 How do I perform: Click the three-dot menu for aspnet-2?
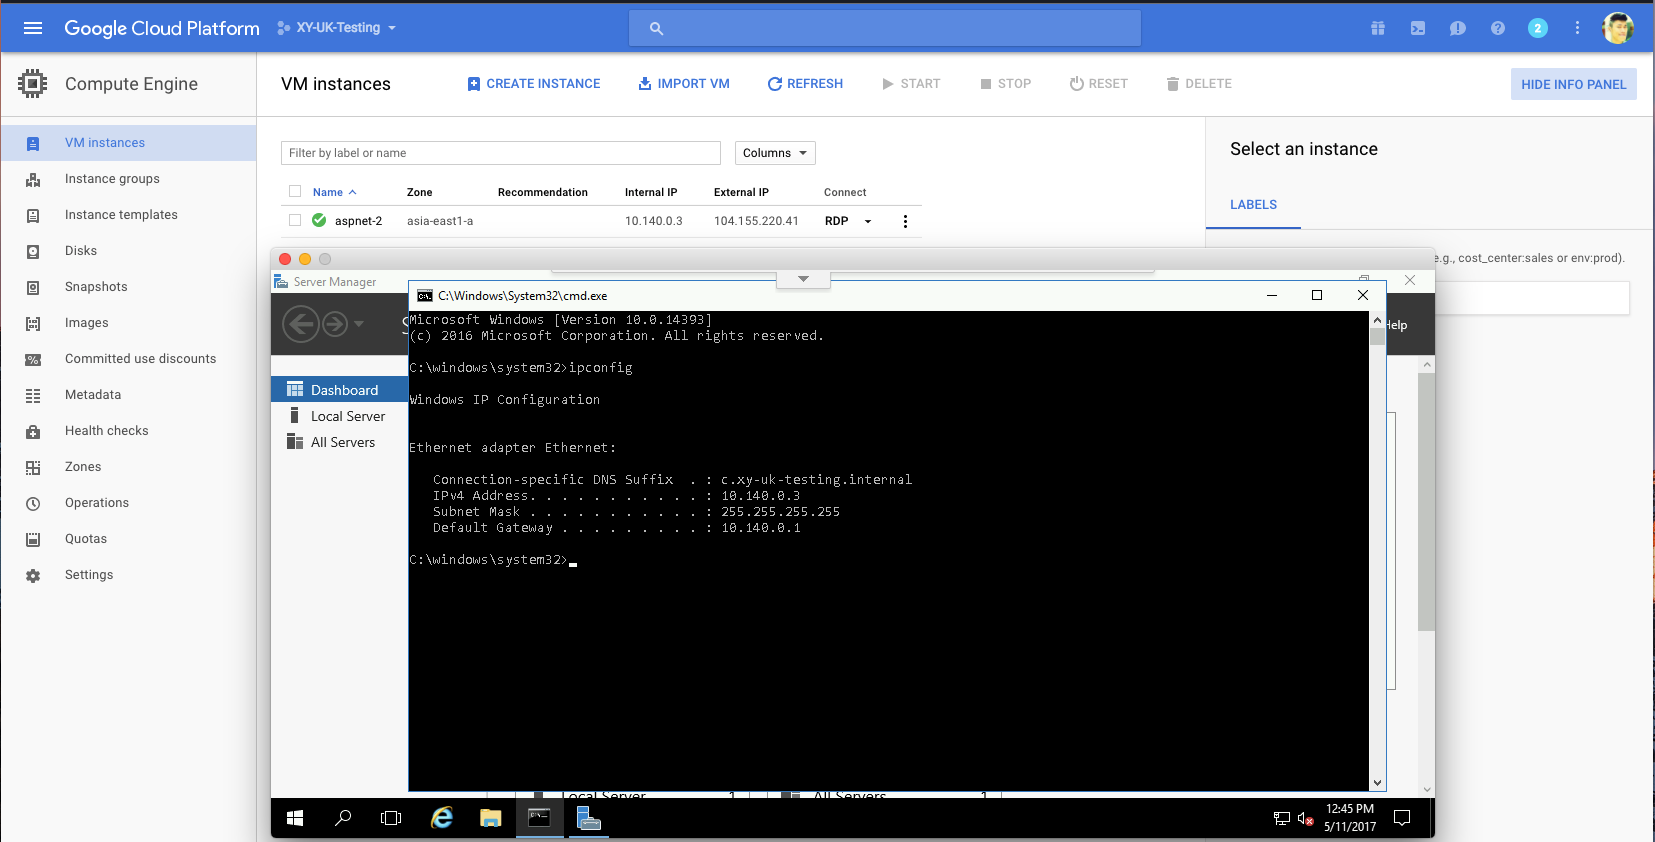tap(905, 221)
